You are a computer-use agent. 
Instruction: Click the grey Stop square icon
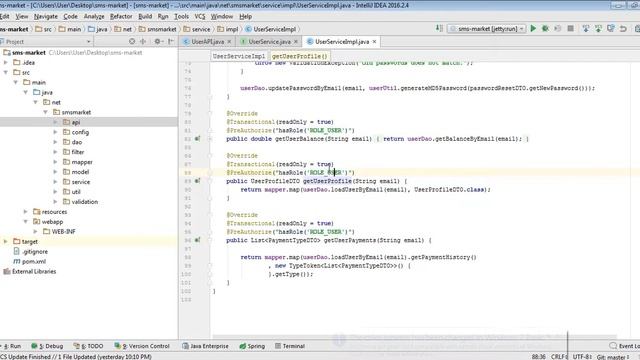(x=571, y=29)
